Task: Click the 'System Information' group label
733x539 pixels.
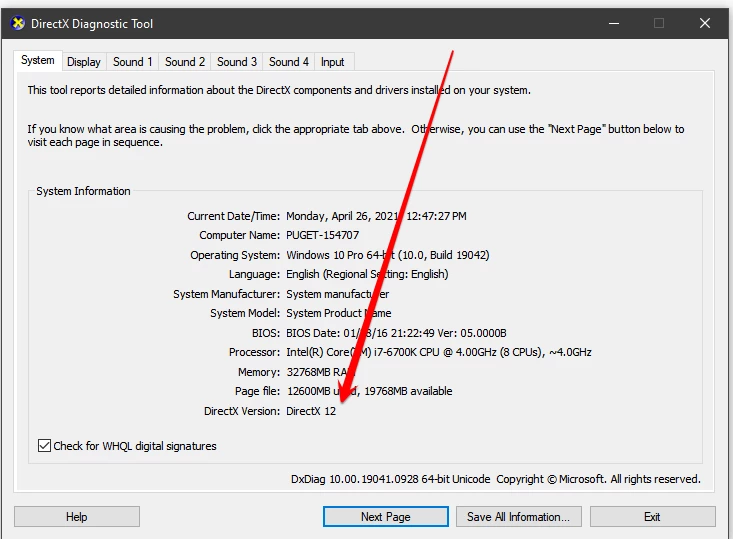Action: click(x=83, y=191)
